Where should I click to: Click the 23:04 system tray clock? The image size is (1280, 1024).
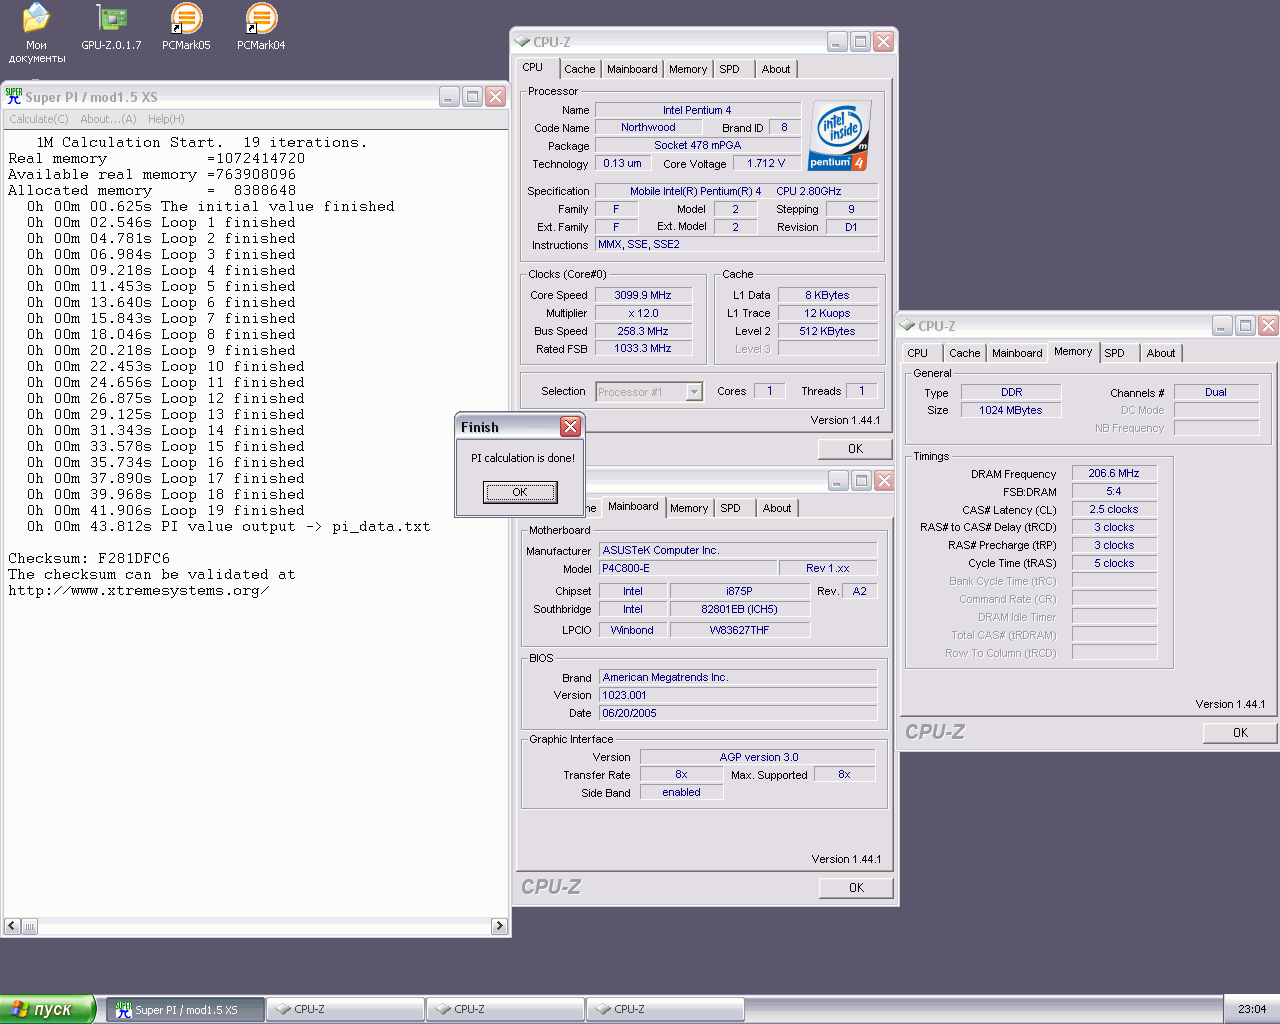pos(1251,1009)
